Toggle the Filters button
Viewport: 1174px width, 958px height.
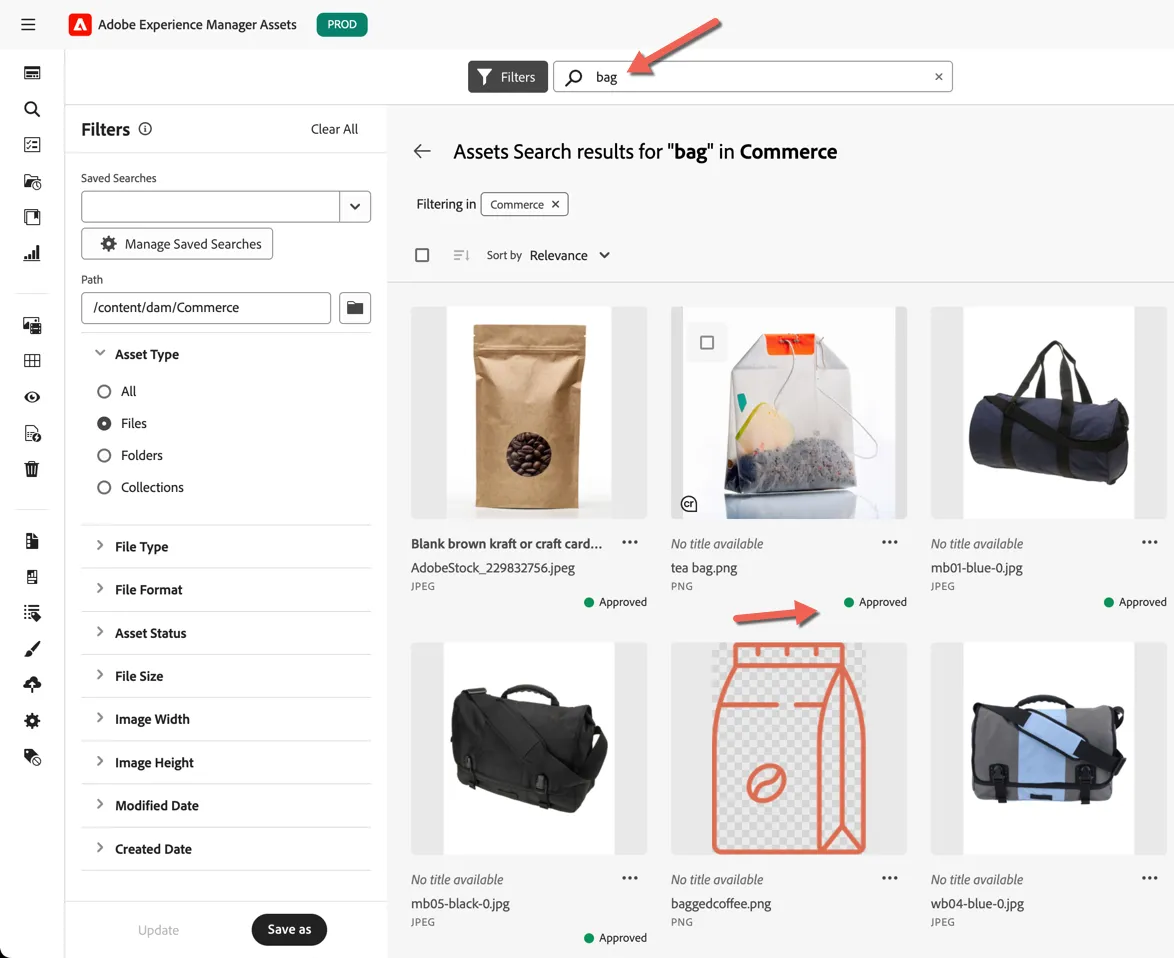[x=508, y=77]
